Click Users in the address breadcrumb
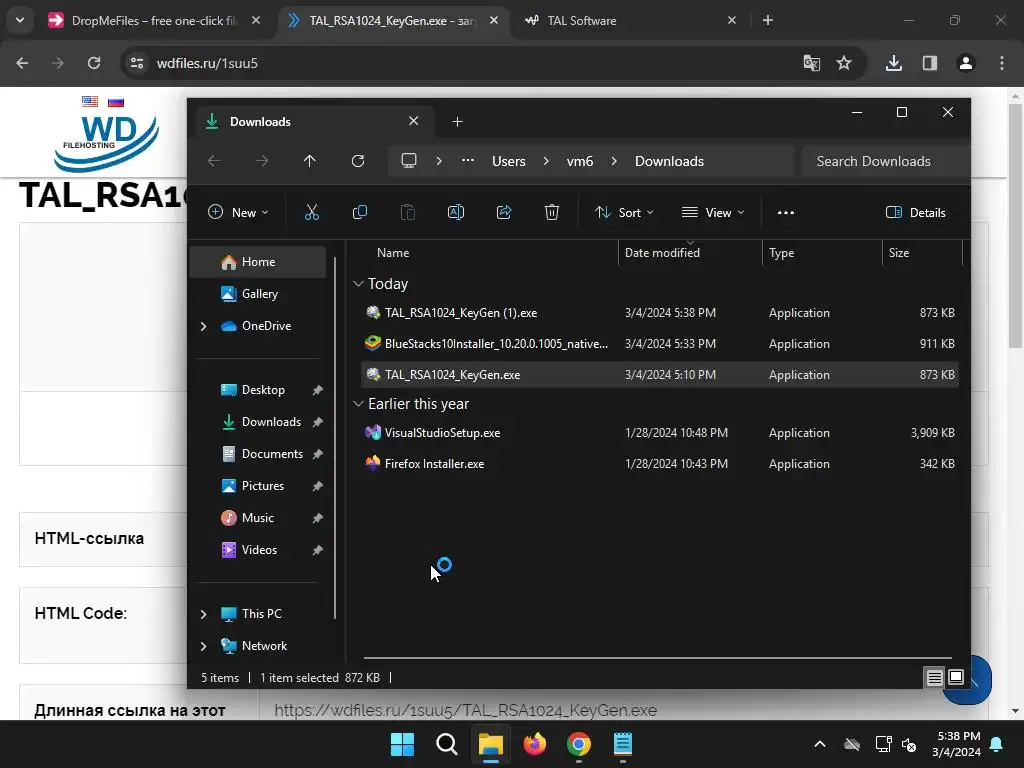1024x768 pixels. click(509, 161)
